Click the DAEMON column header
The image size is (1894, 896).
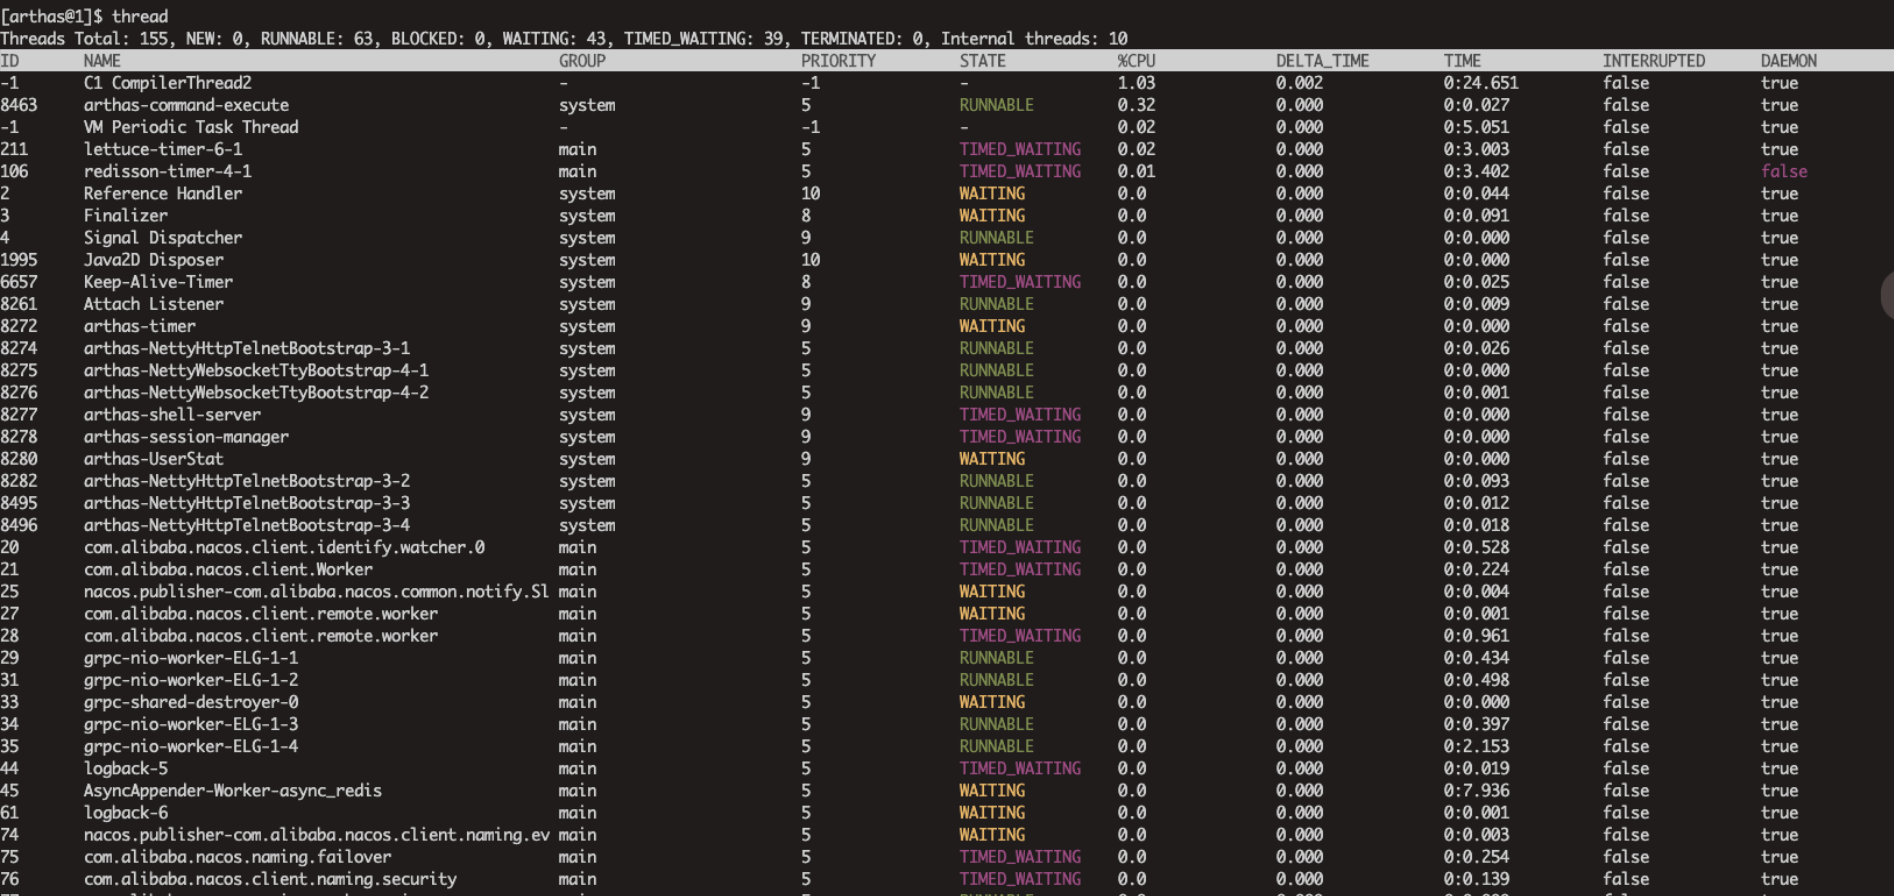pyautogui.click(x=1788, y=61)
